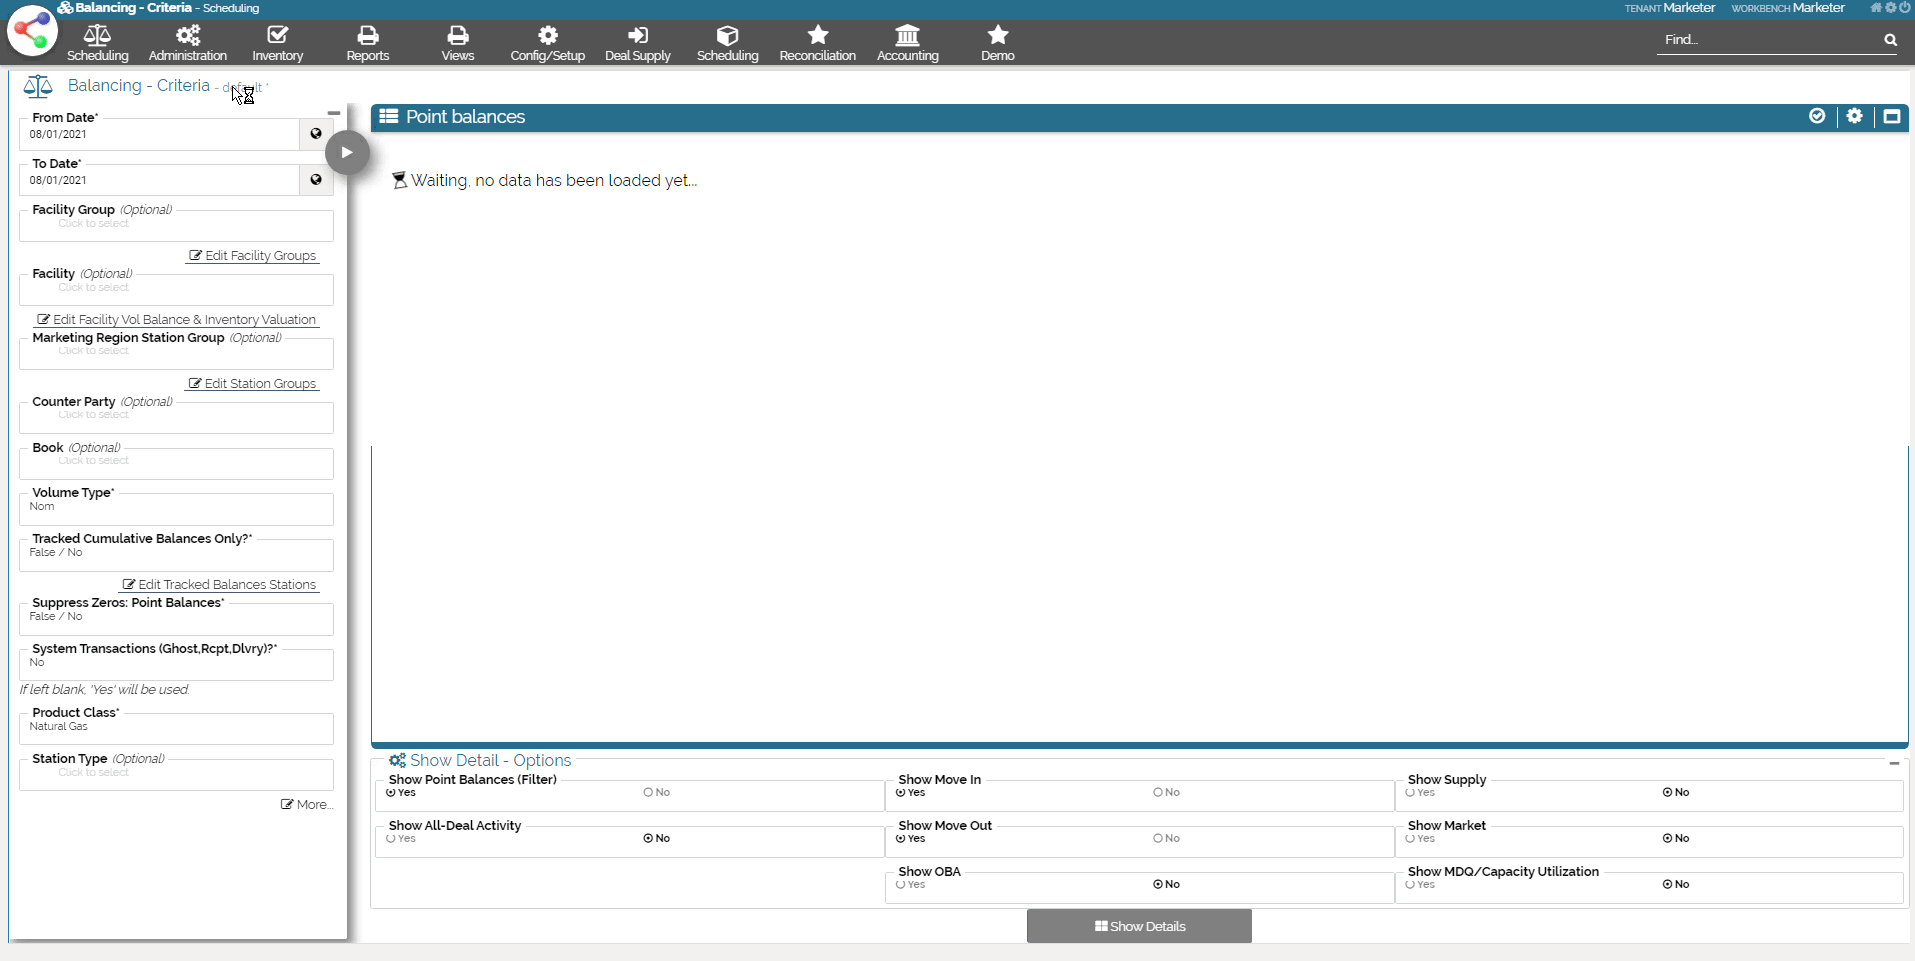1915x961 pixels.
Task: Click into the Find search field
Action: click(1765, 40)
